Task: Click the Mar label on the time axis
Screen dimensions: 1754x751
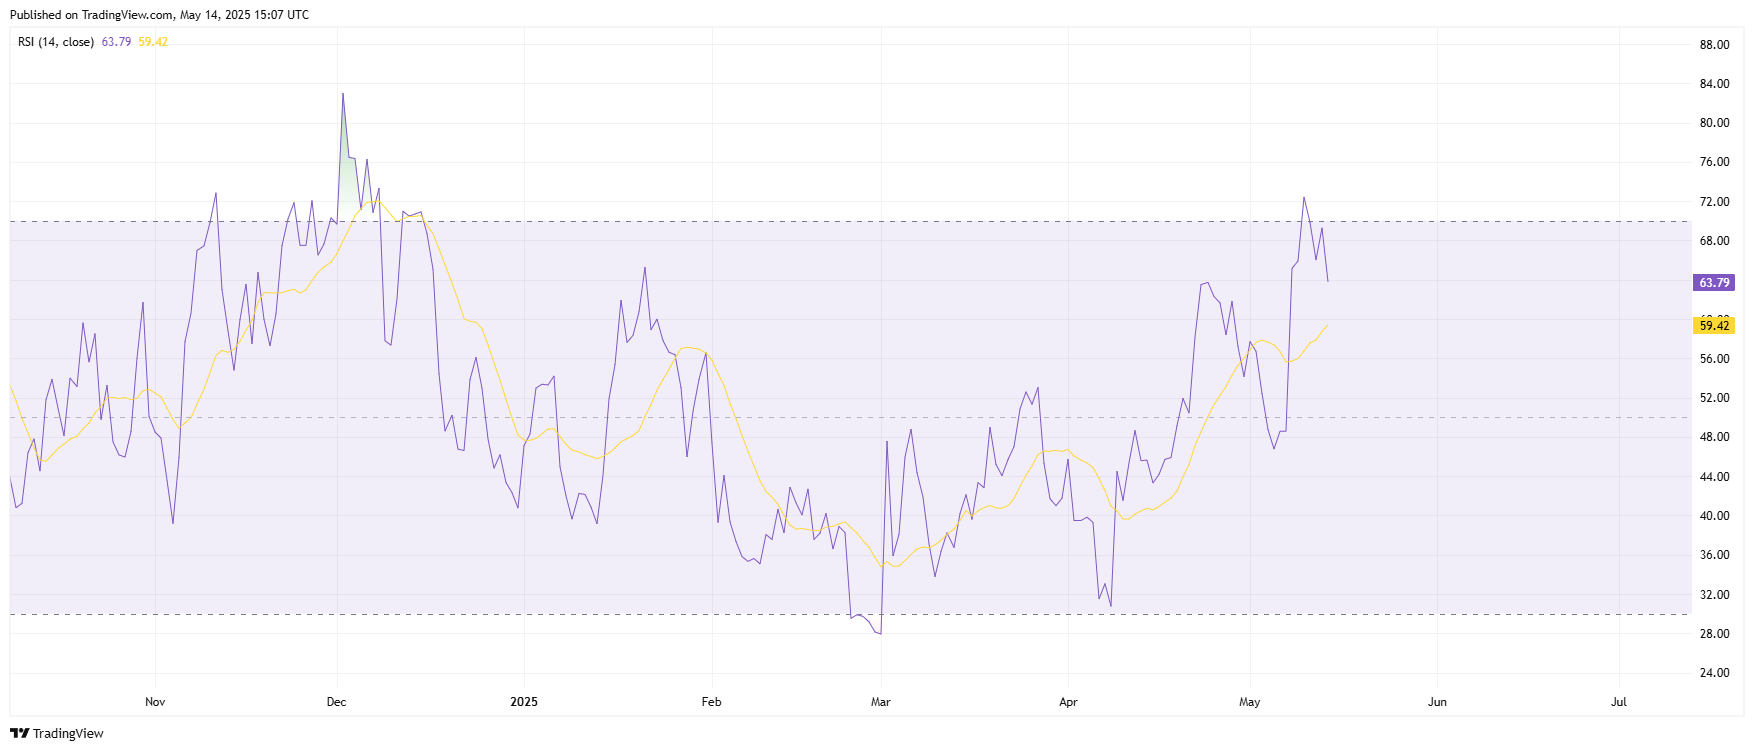Action: click(881, 702)
